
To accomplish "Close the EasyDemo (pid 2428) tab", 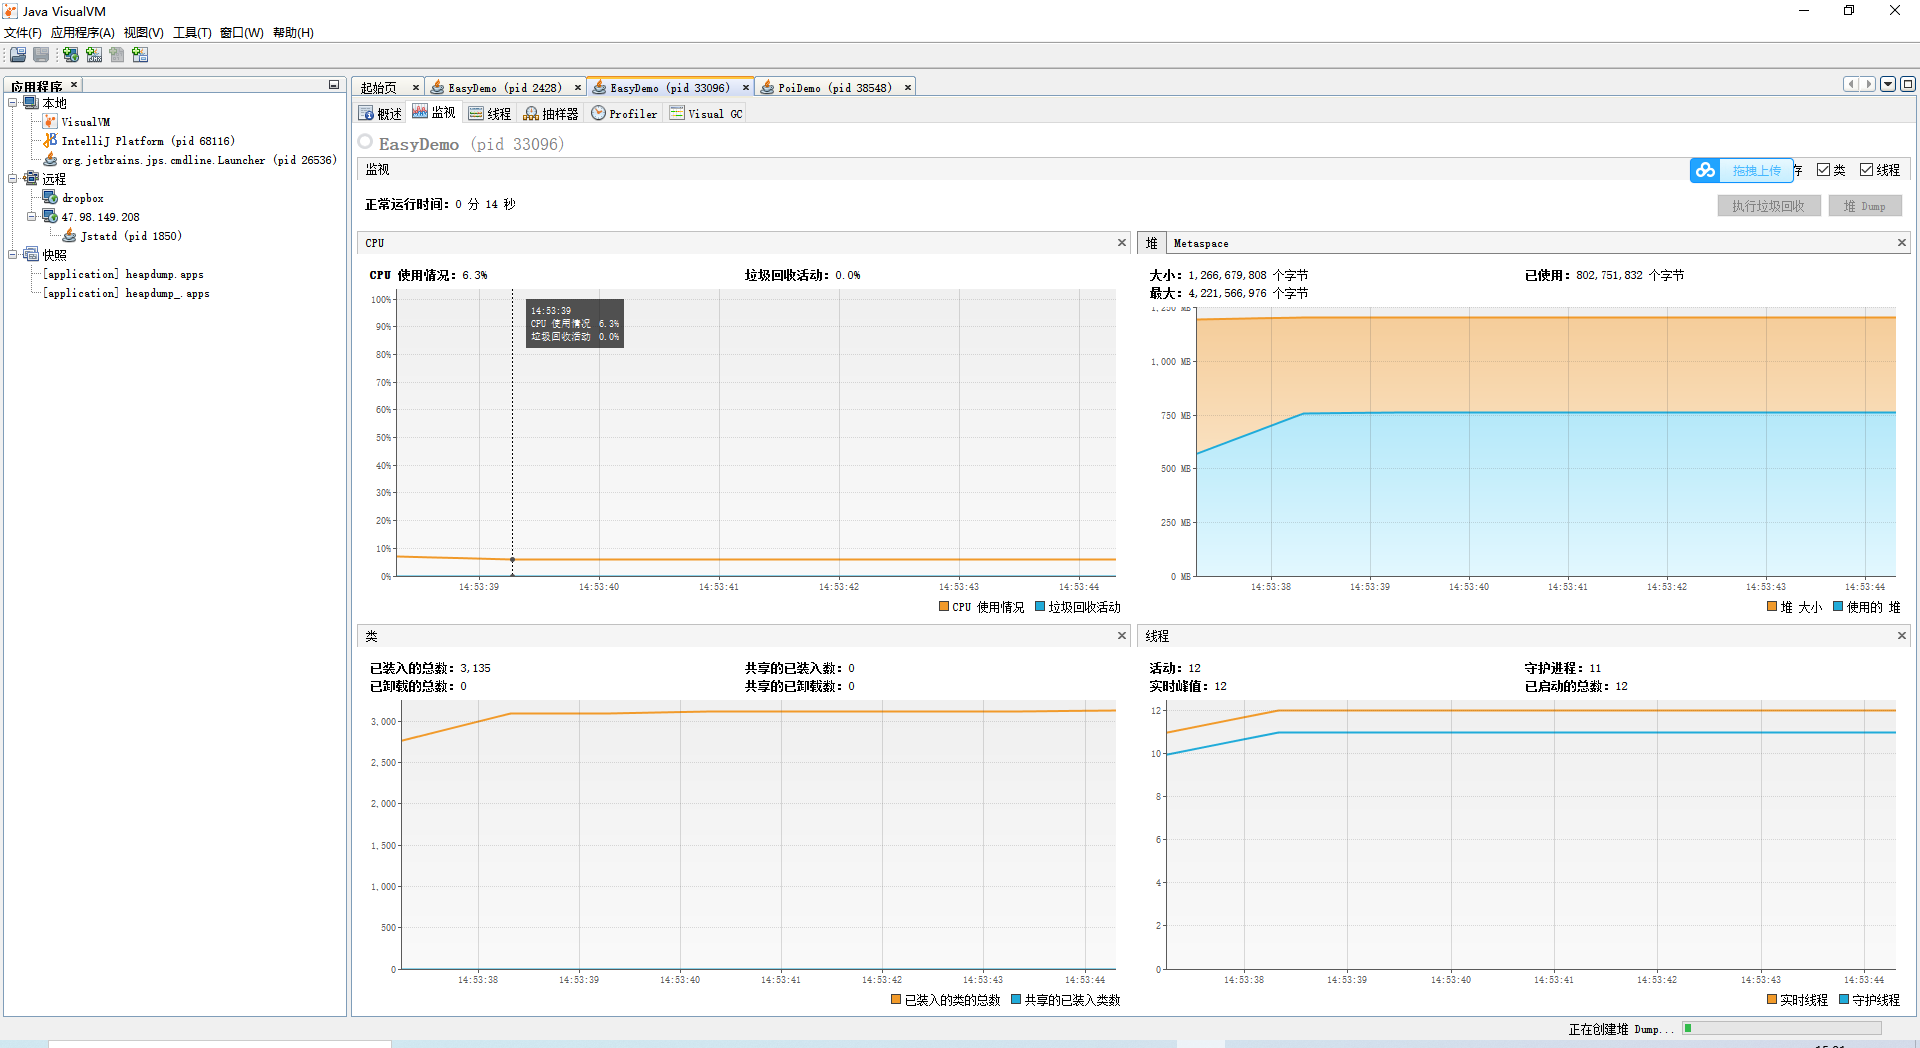I will pos(577,88).
